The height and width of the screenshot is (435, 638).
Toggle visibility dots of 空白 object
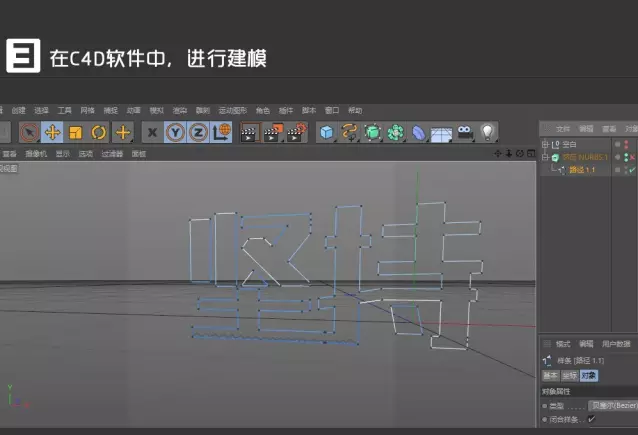pos(627,144)
